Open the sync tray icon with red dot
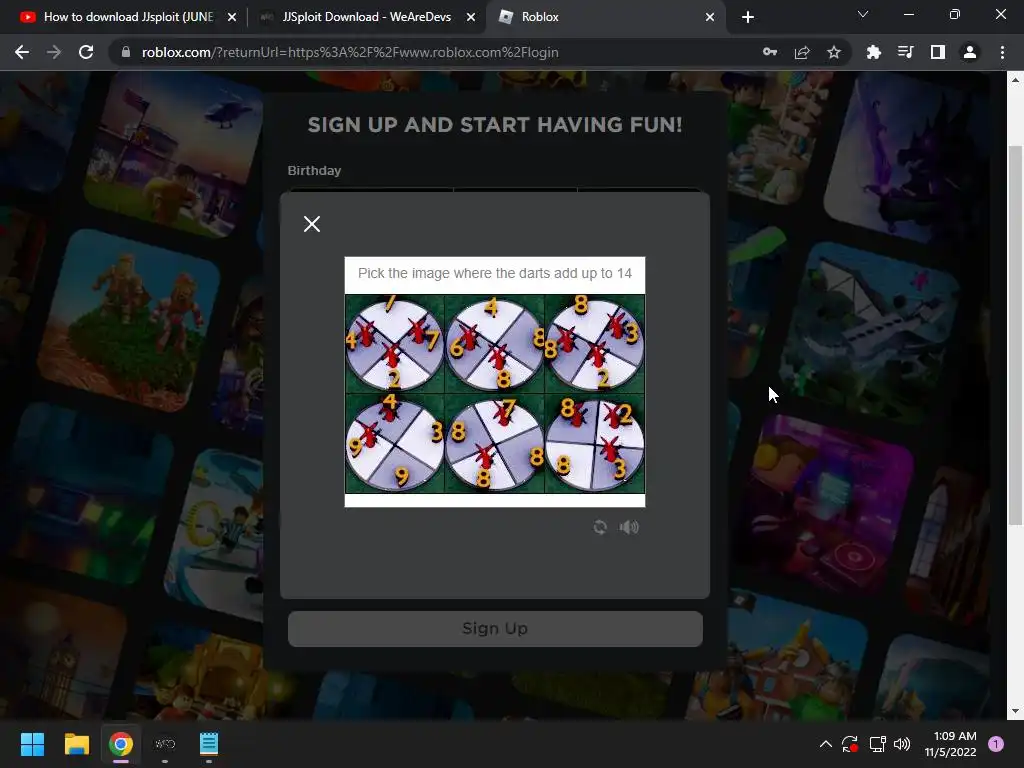The image size is (1024, 768). tap(850, 744)
